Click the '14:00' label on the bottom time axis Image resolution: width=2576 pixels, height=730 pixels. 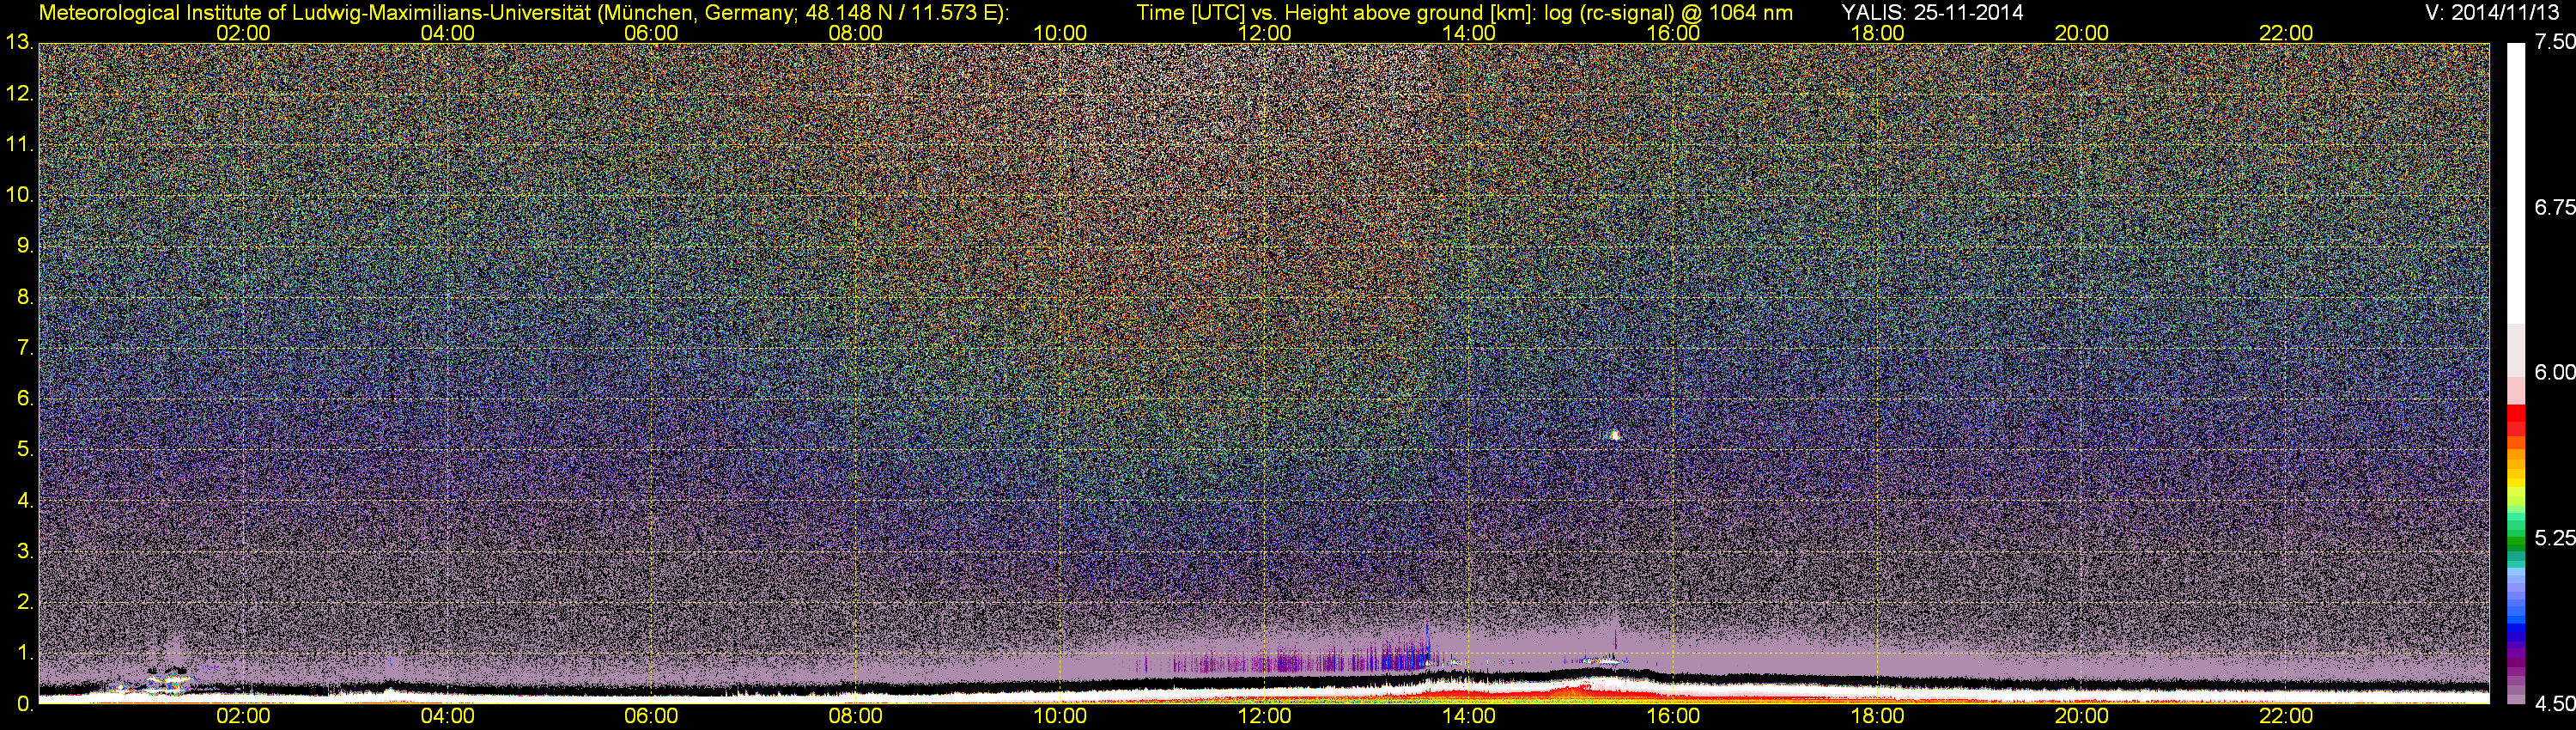pyautogui.click(x=1469, y=716)
